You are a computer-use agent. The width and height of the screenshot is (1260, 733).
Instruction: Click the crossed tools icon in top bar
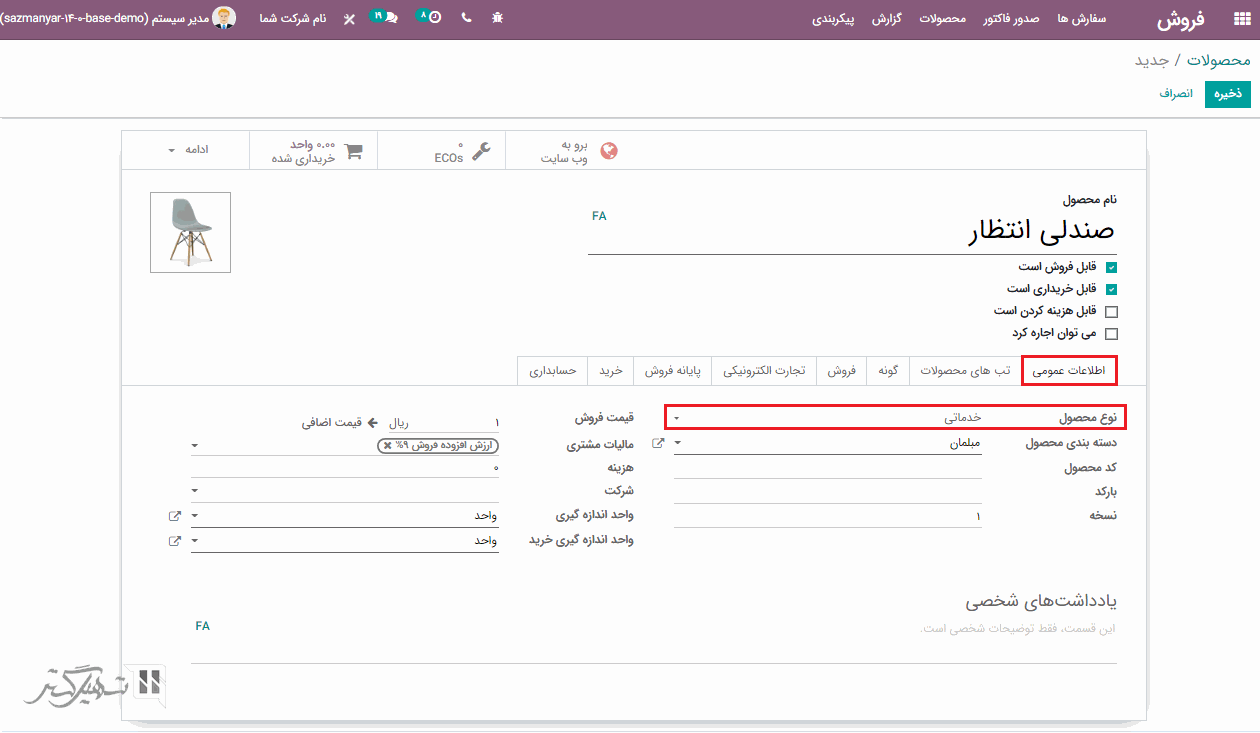tap(349, 19)
